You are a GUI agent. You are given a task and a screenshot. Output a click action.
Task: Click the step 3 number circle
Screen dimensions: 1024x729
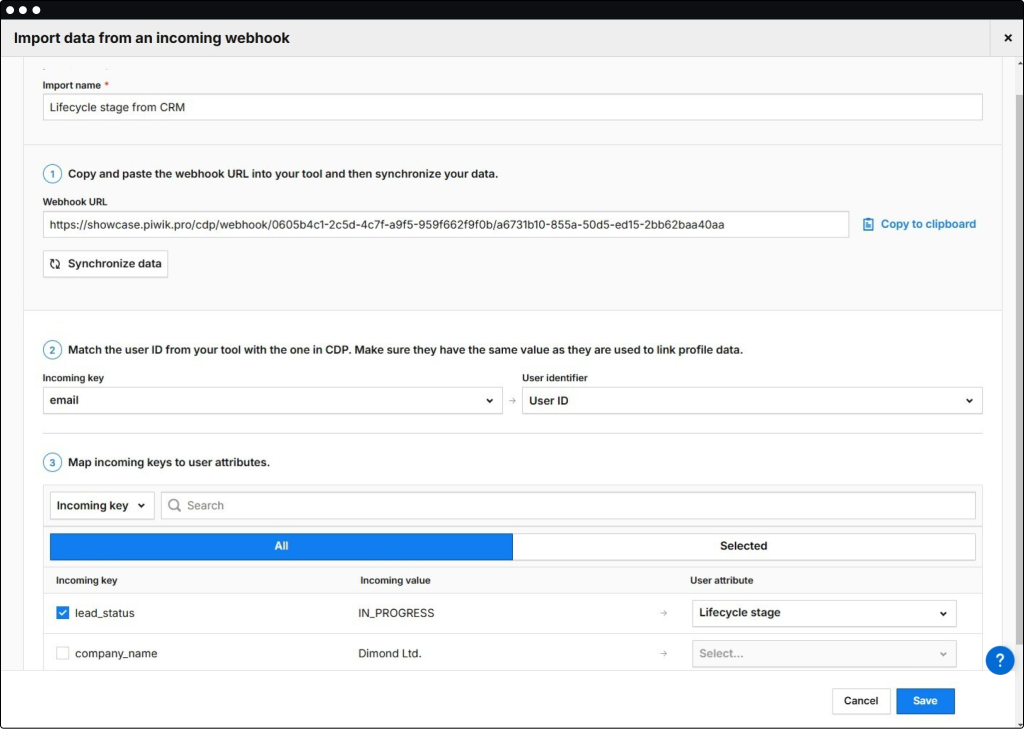52,463
